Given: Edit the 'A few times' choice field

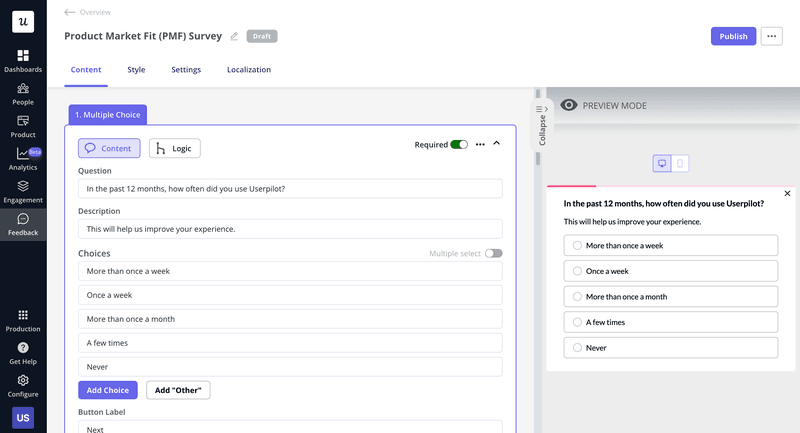Looking at the screenshot, I should pyautogui.click(x=290, y=343).
